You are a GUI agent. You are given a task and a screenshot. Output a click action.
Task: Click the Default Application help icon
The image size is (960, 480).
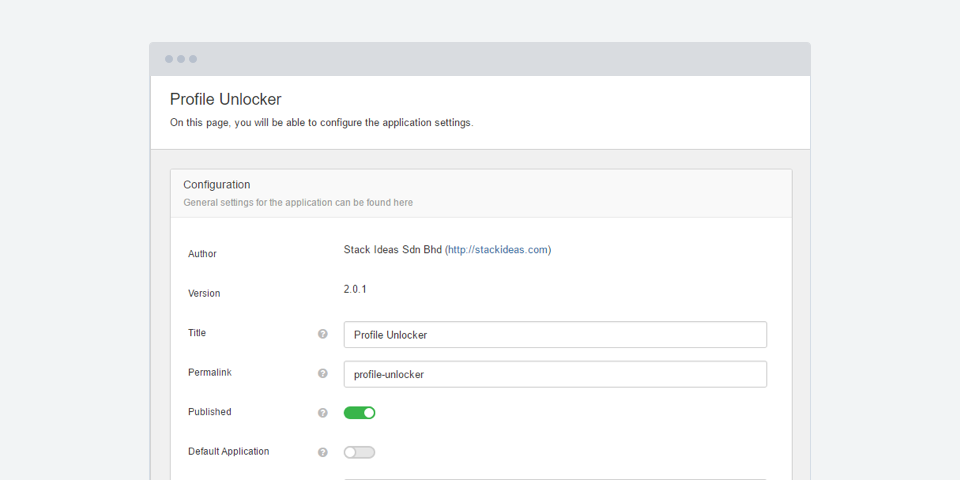tap(323, 452)
